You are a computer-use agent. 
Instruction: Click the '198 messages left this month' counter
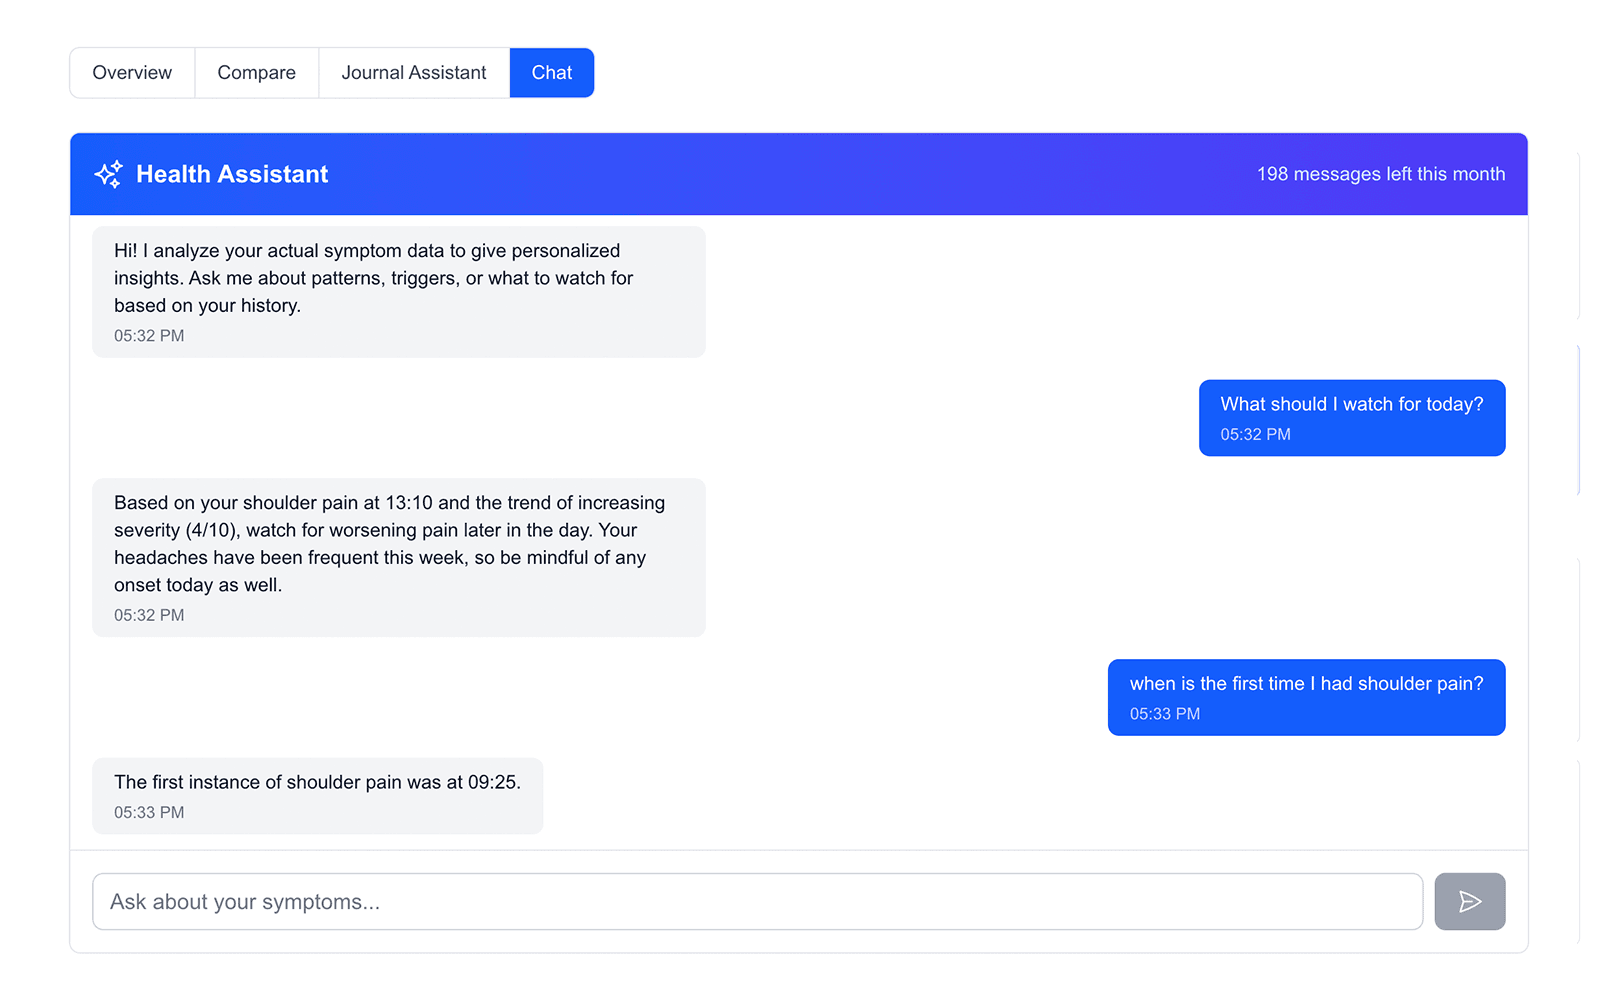point(1381,173)
